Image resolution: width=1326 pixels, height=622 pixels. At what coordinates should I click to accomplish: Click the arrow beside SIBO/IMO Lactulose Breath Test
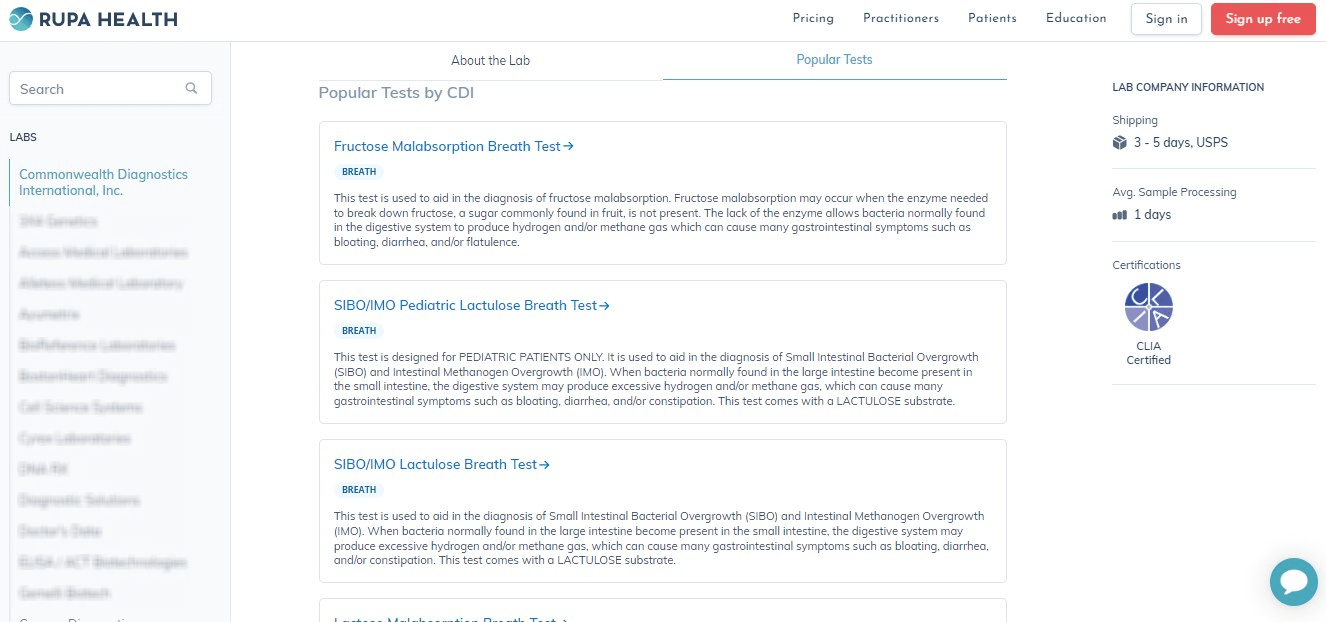point(544,464)
